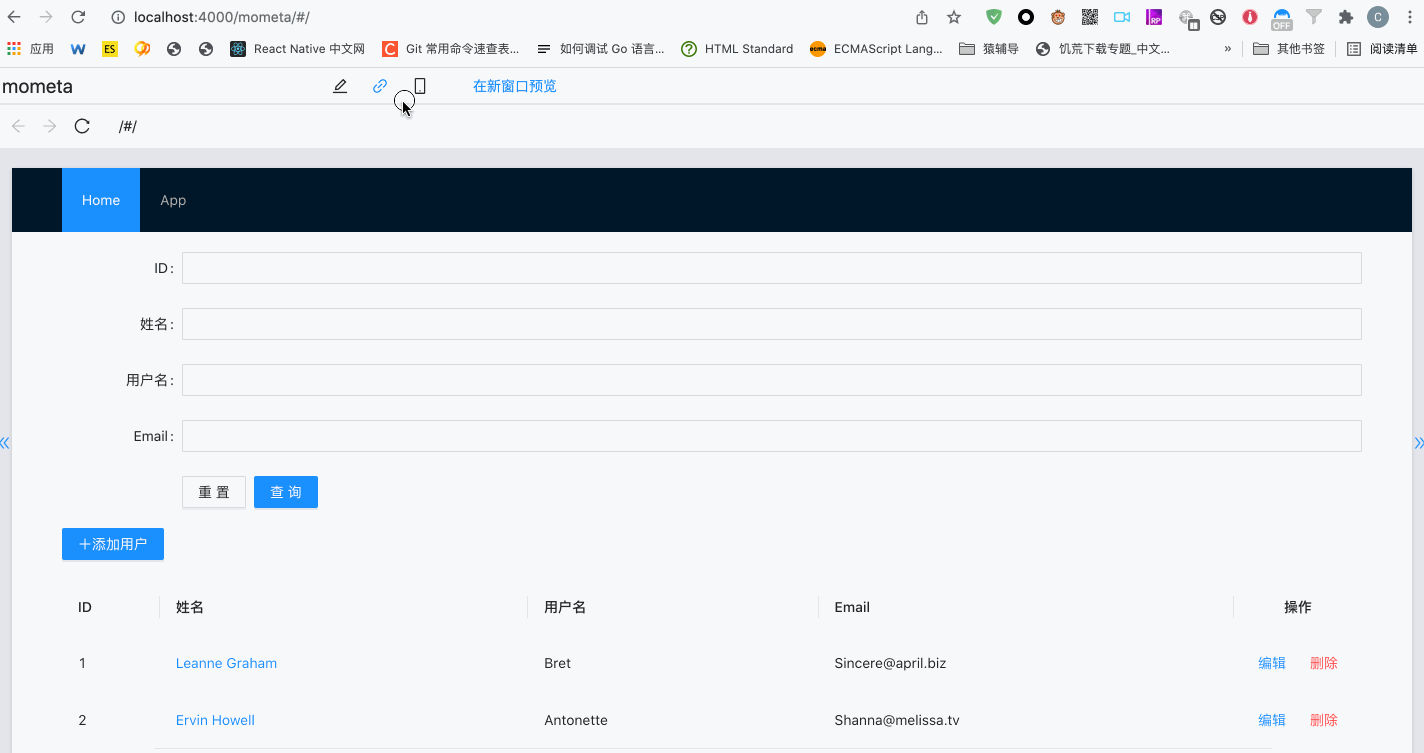The width and height of the screenshot is (1424, 753).
Task: Open 如何调试 Go 语言 bookmark
Action: pyautogui.click(x=601, y=48)
